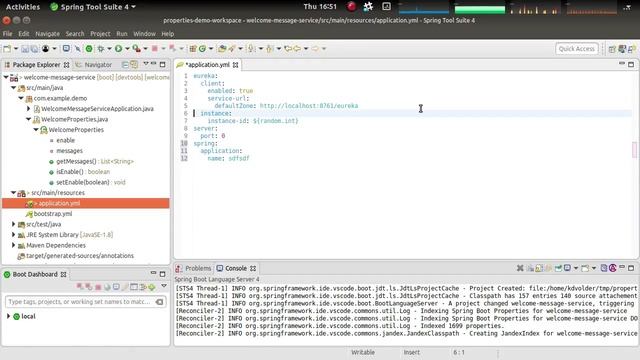The image size is (640, 360).
Task: Click the Quick Access search field
Action: (576, 49)
